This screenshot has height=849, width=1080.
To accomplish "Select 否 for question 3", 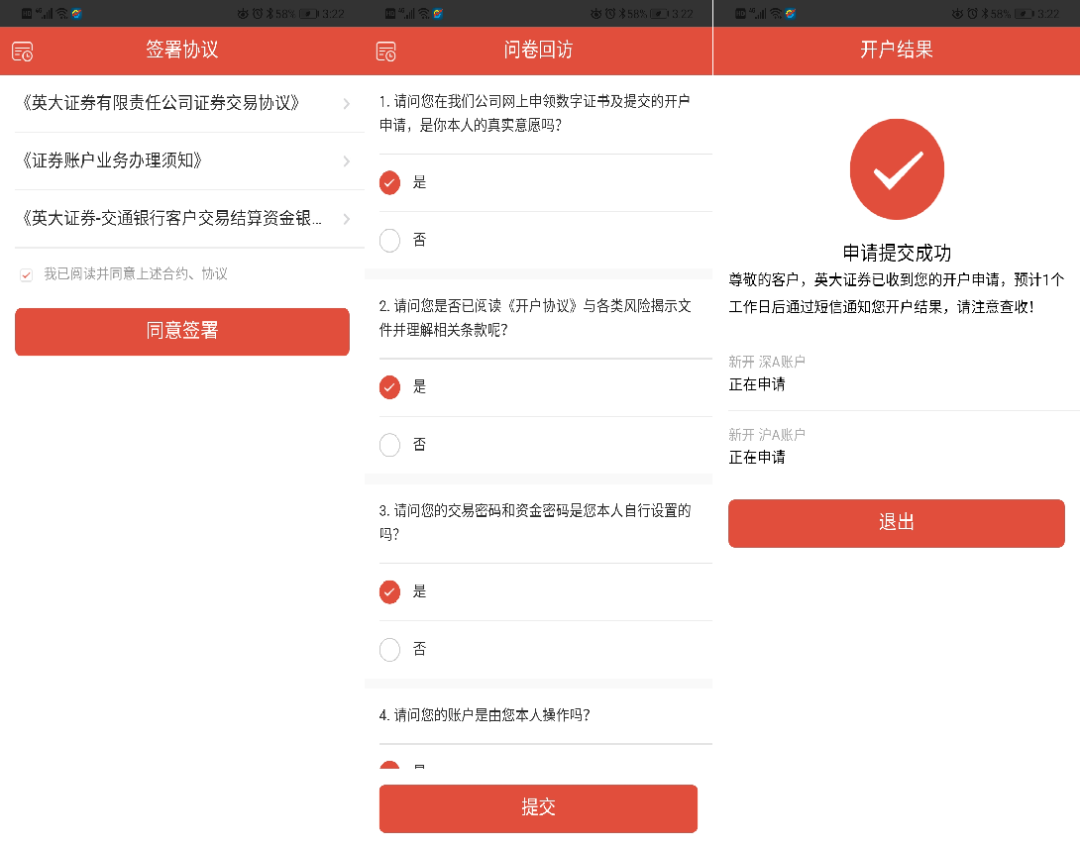I will tap(390, 649).
